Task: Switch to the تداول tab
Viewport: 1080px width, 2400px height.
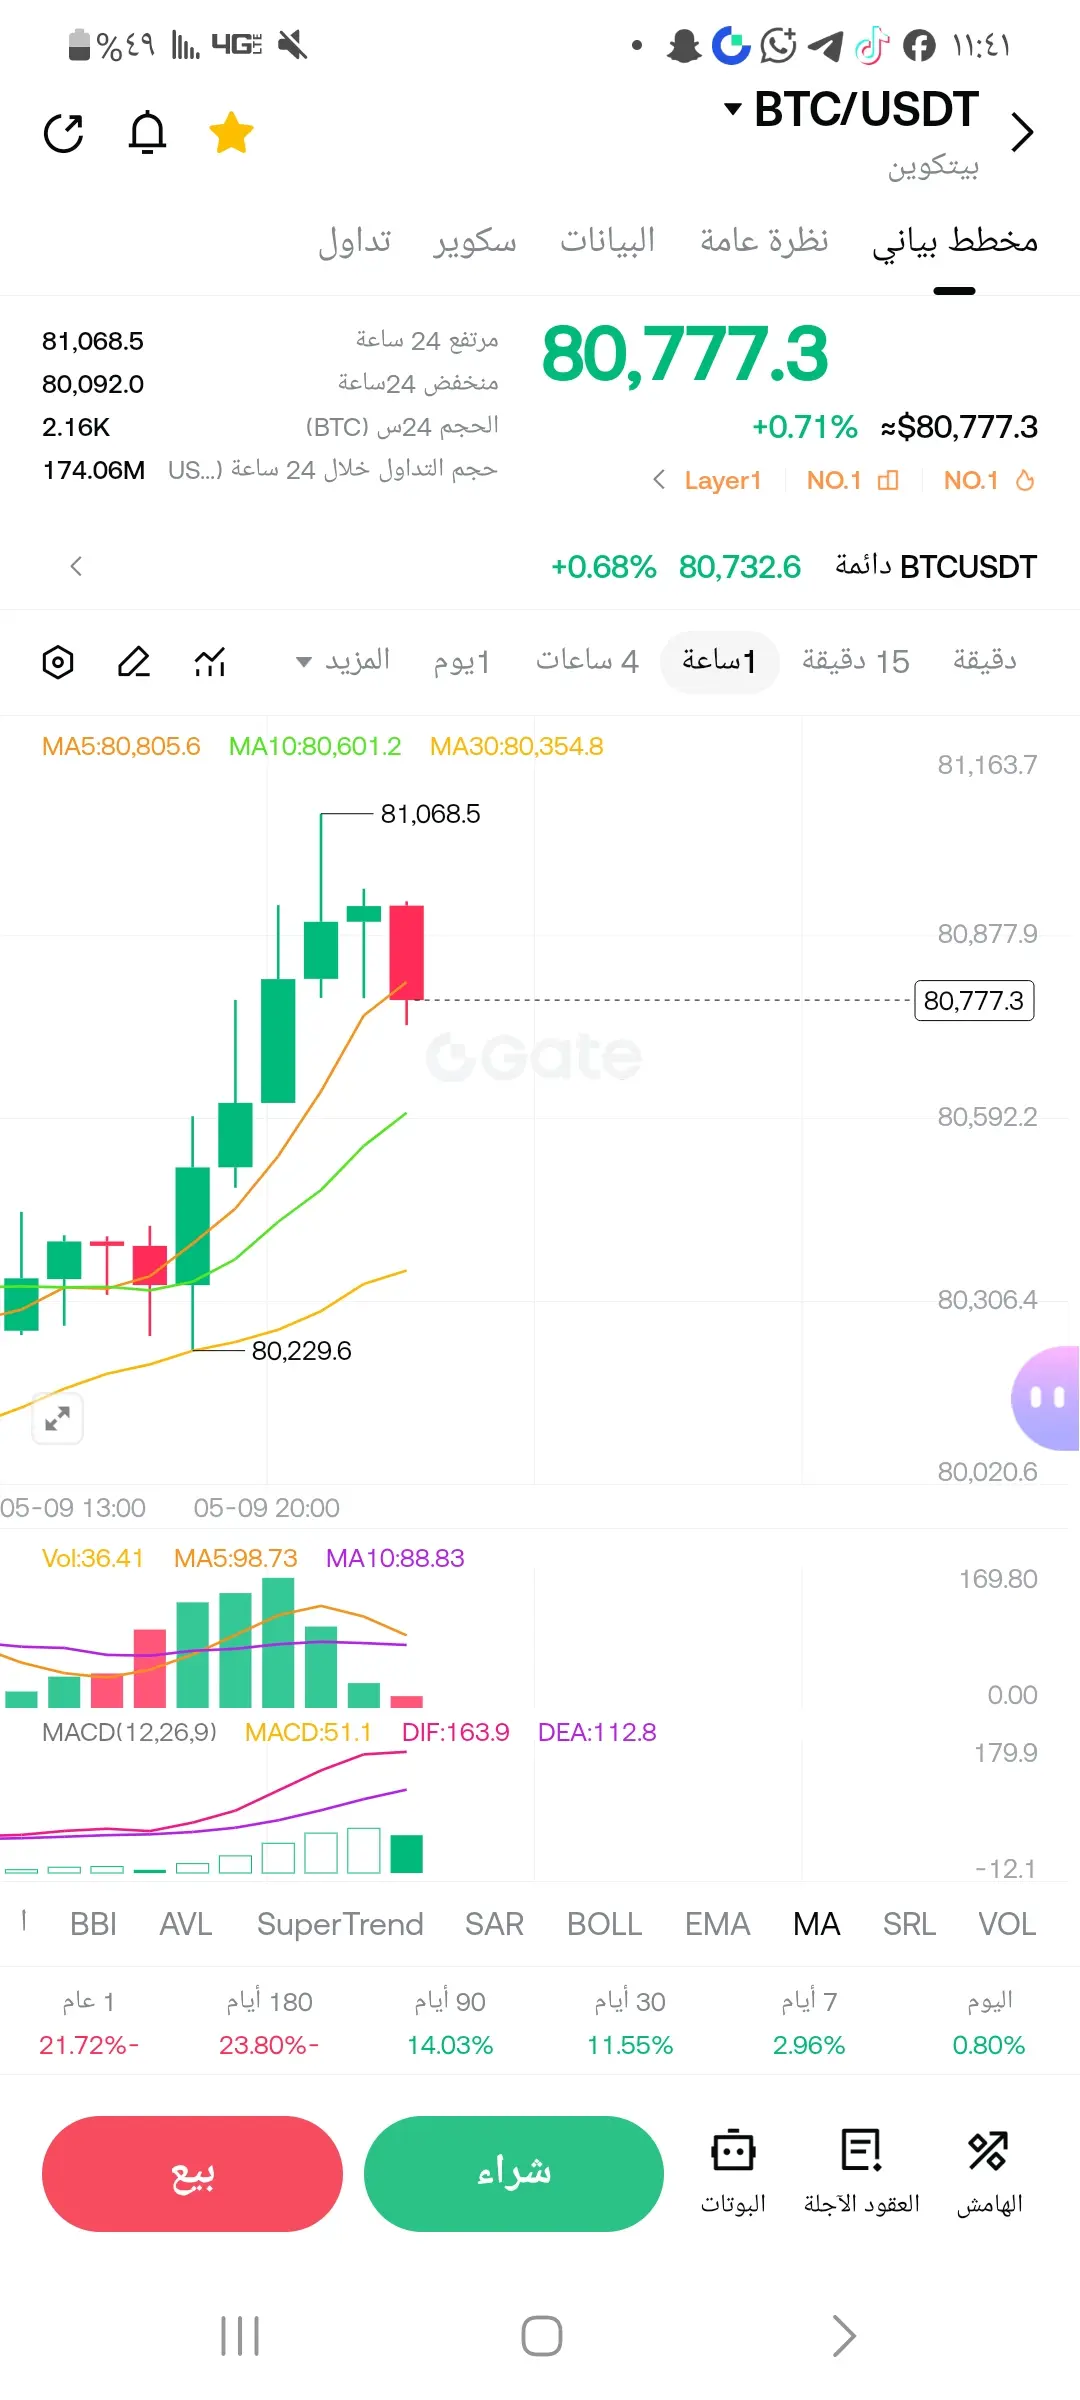Action: (355, 241)
